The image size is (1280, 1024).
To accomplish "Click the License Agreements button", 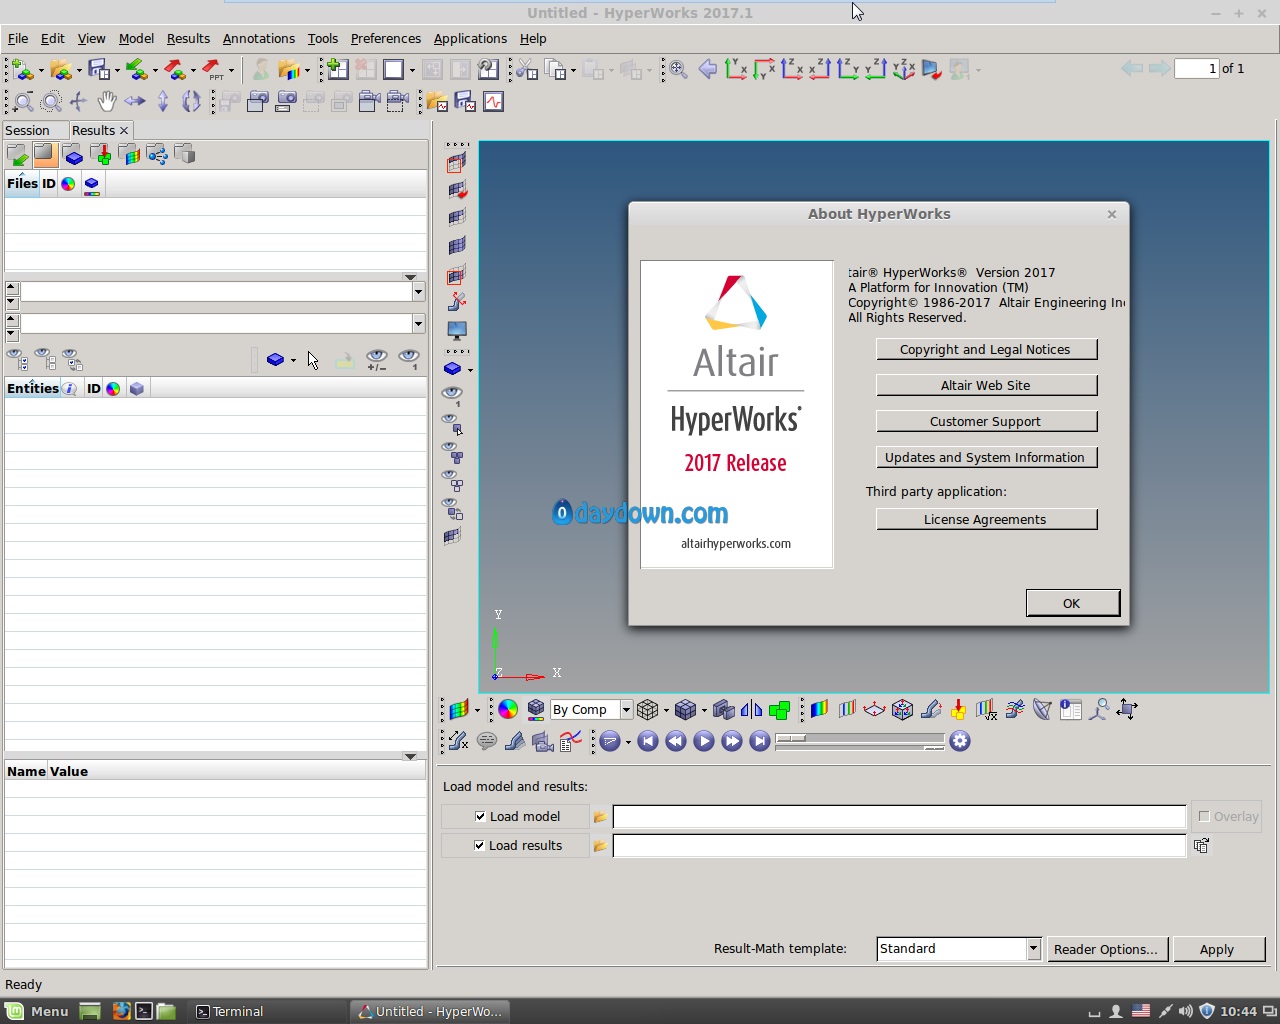I will click(986, 519).
